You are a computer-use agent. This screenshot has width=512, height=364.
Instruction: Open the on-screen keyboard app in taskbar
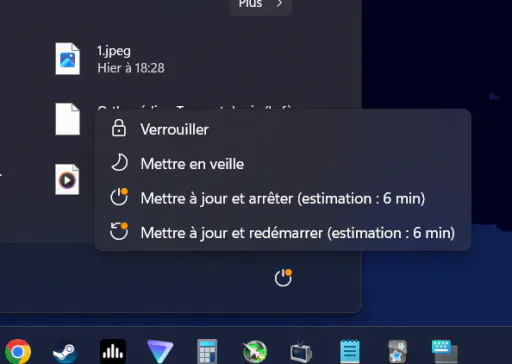click(445, 352)
